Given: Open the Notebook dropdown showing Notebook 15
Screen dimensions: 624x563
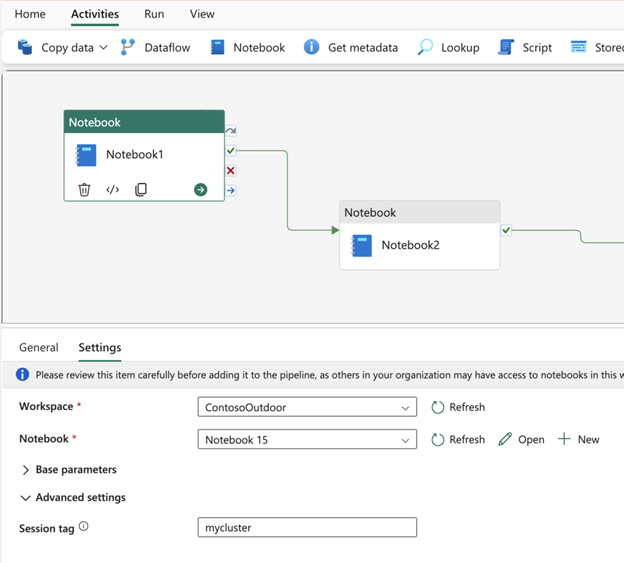Looking at the screenshot, I should 307,440.
